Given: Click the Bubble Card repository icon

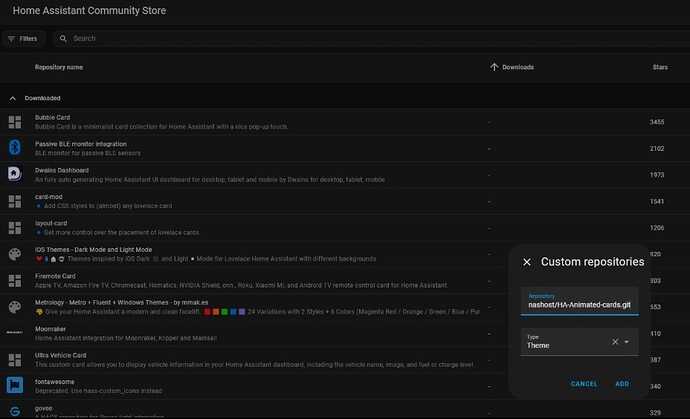Looking at the screenshot, I should [x=15, y=122].
